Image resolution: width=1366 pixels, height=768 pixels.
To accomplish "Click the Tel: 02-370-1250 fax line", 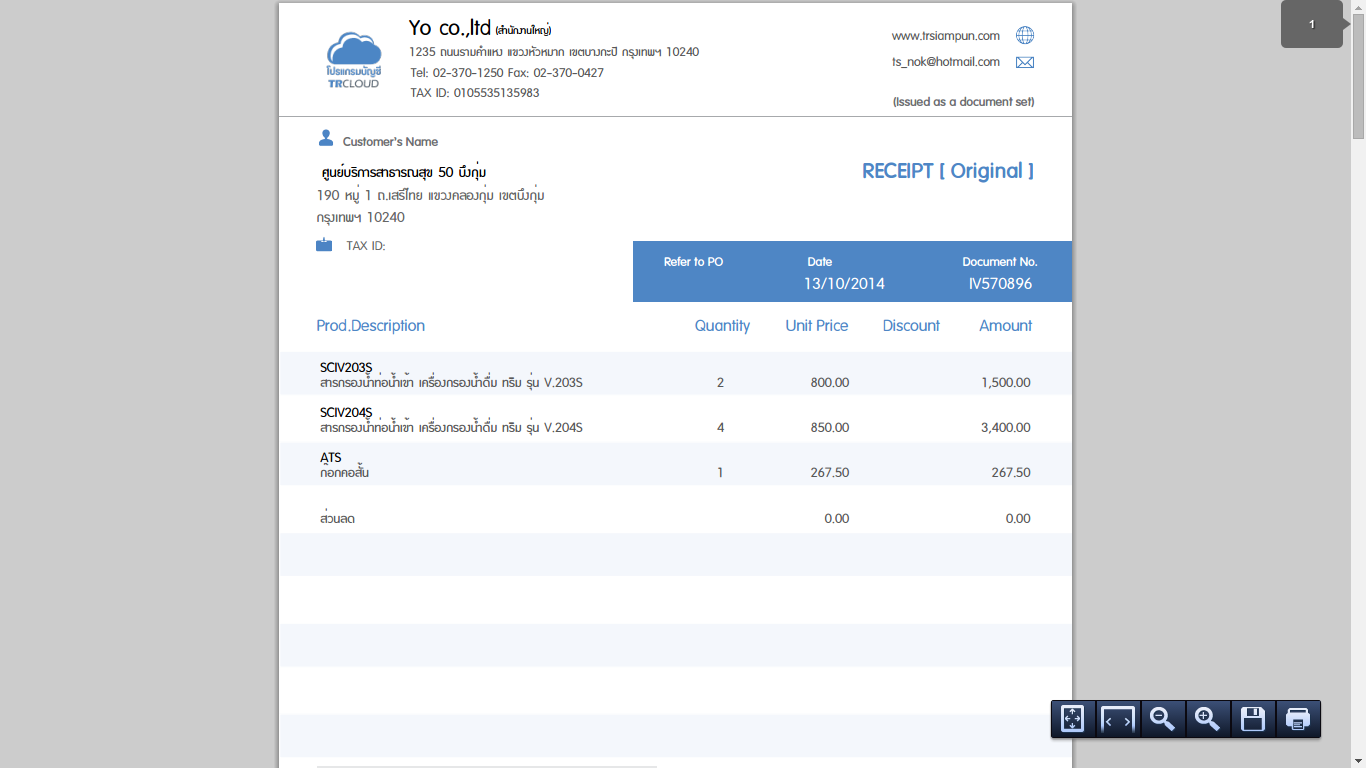I will pos(507,73).
